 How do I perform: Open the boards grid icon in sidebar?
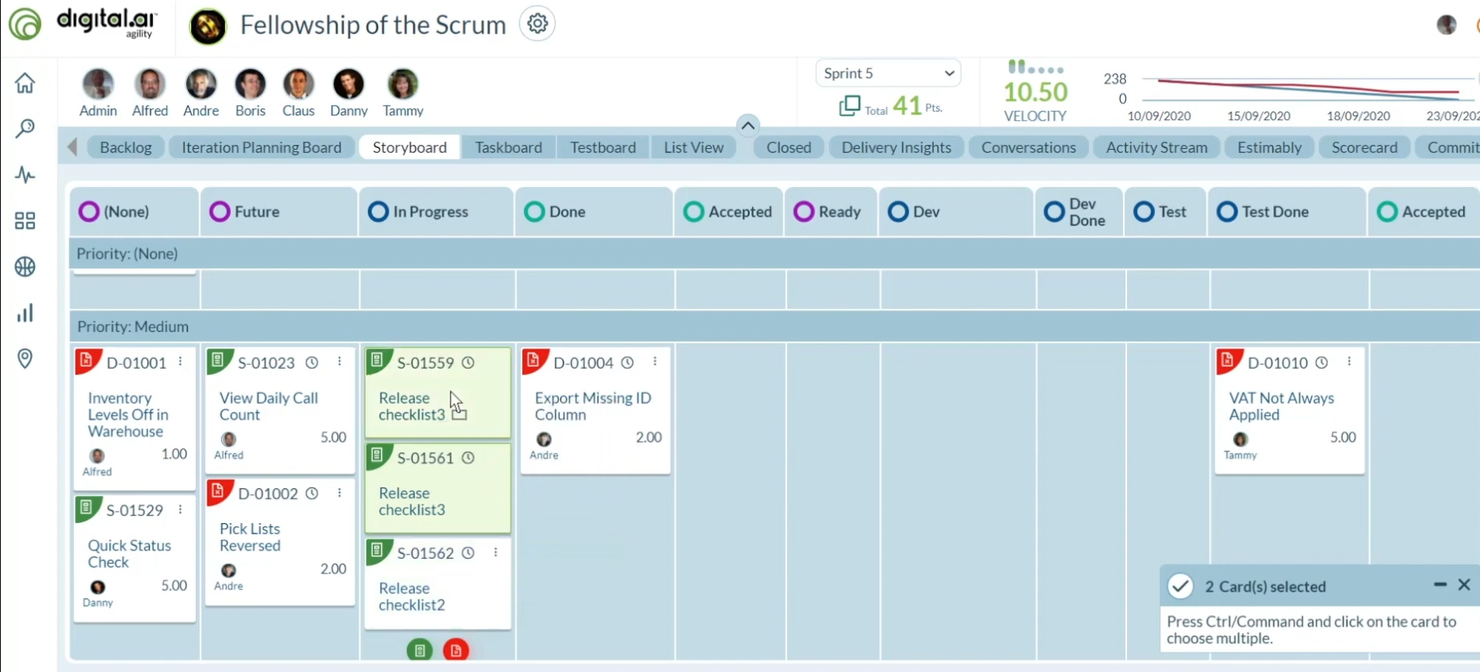(25, 221)
